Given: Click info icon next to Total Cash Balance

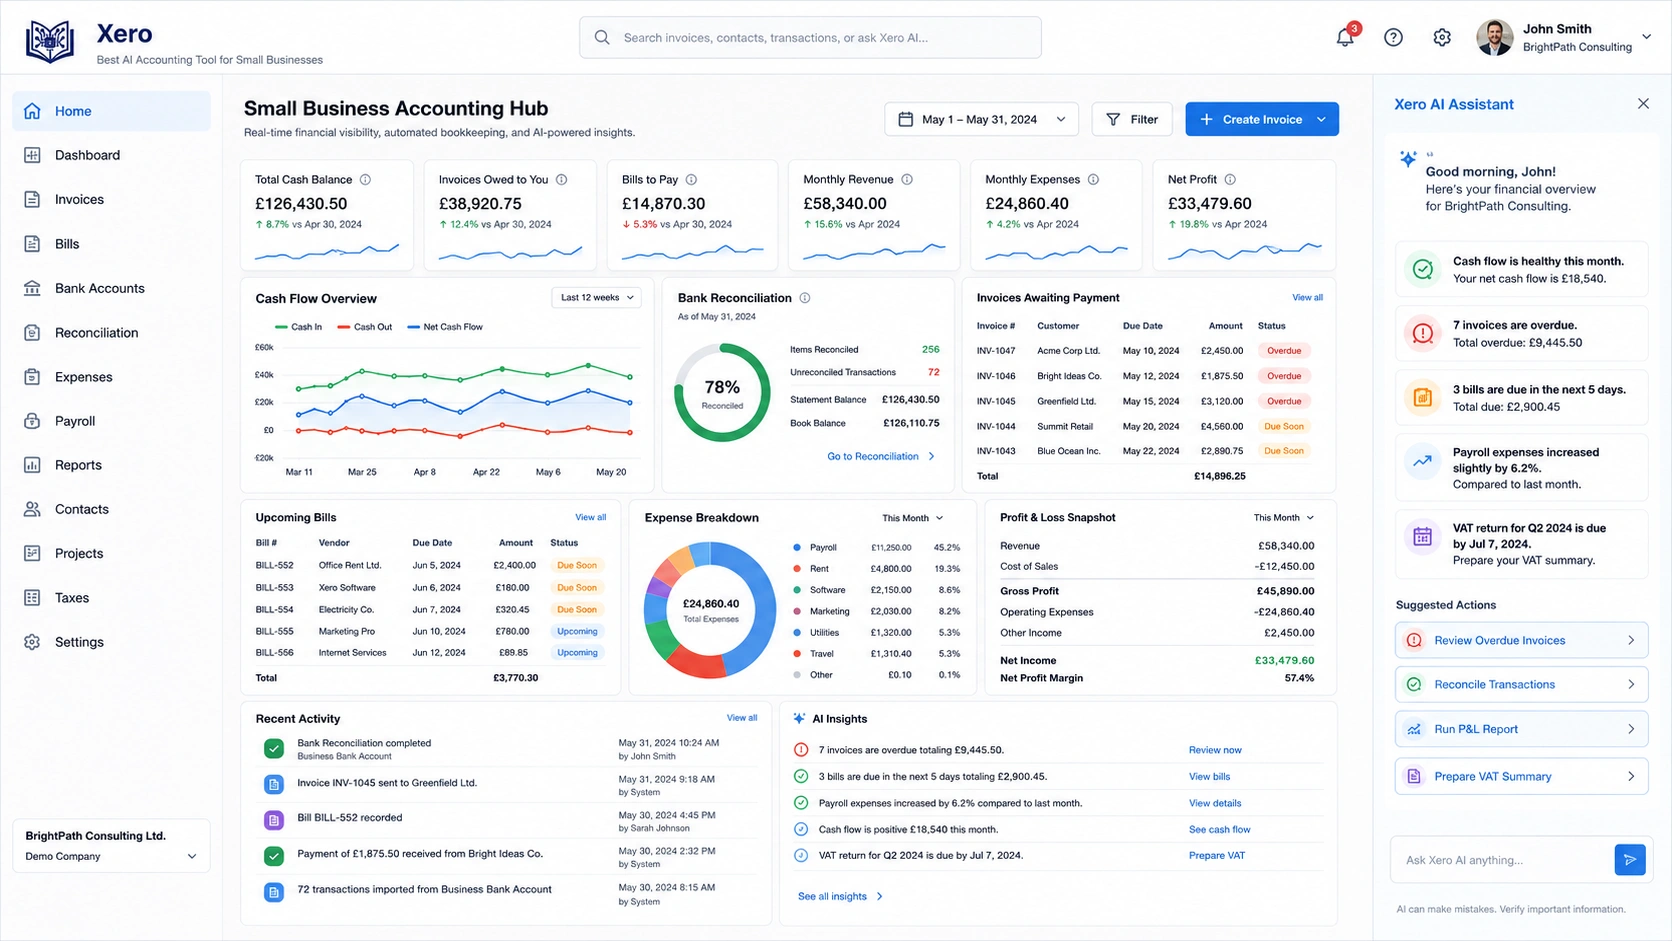Looking at the screenshot, I should (x=365, y=180).
